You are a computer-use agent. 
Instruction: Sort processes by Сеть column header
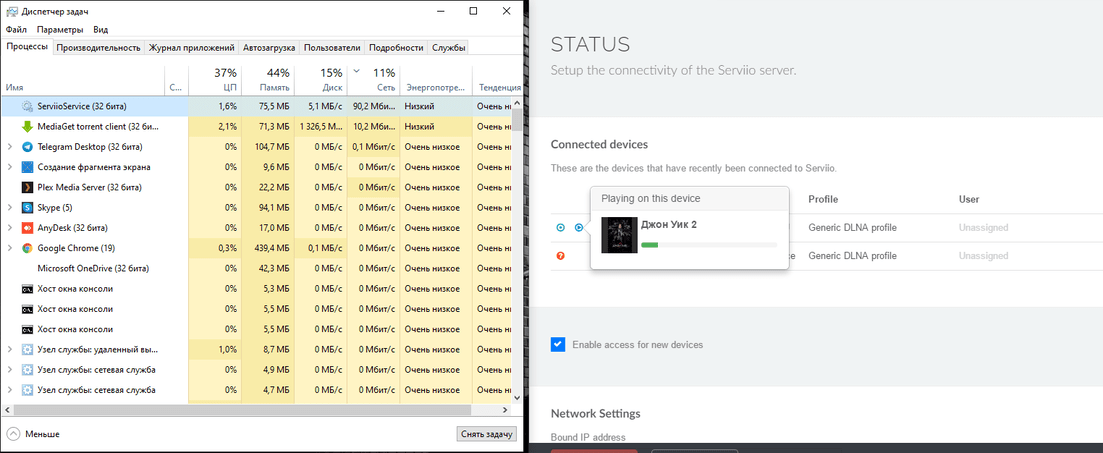[x=374, y=80]
